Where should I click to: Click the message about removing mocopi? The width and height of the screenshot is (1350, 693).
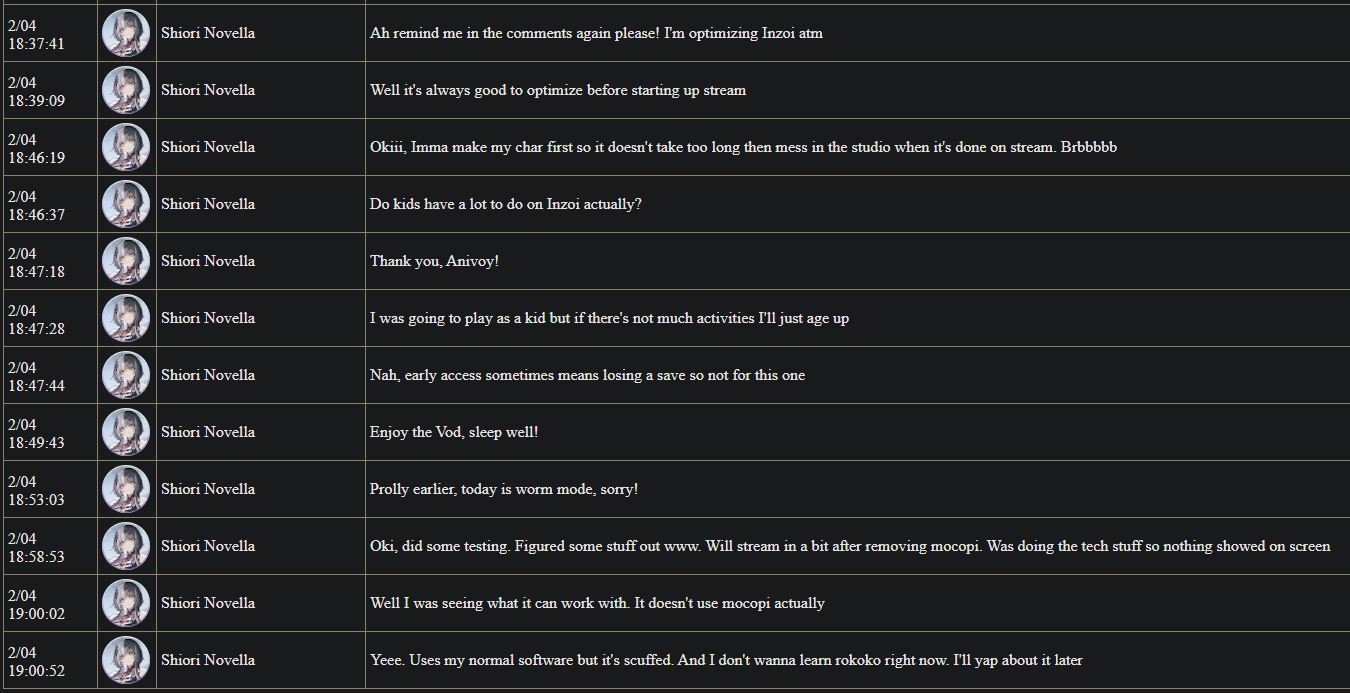850,546
